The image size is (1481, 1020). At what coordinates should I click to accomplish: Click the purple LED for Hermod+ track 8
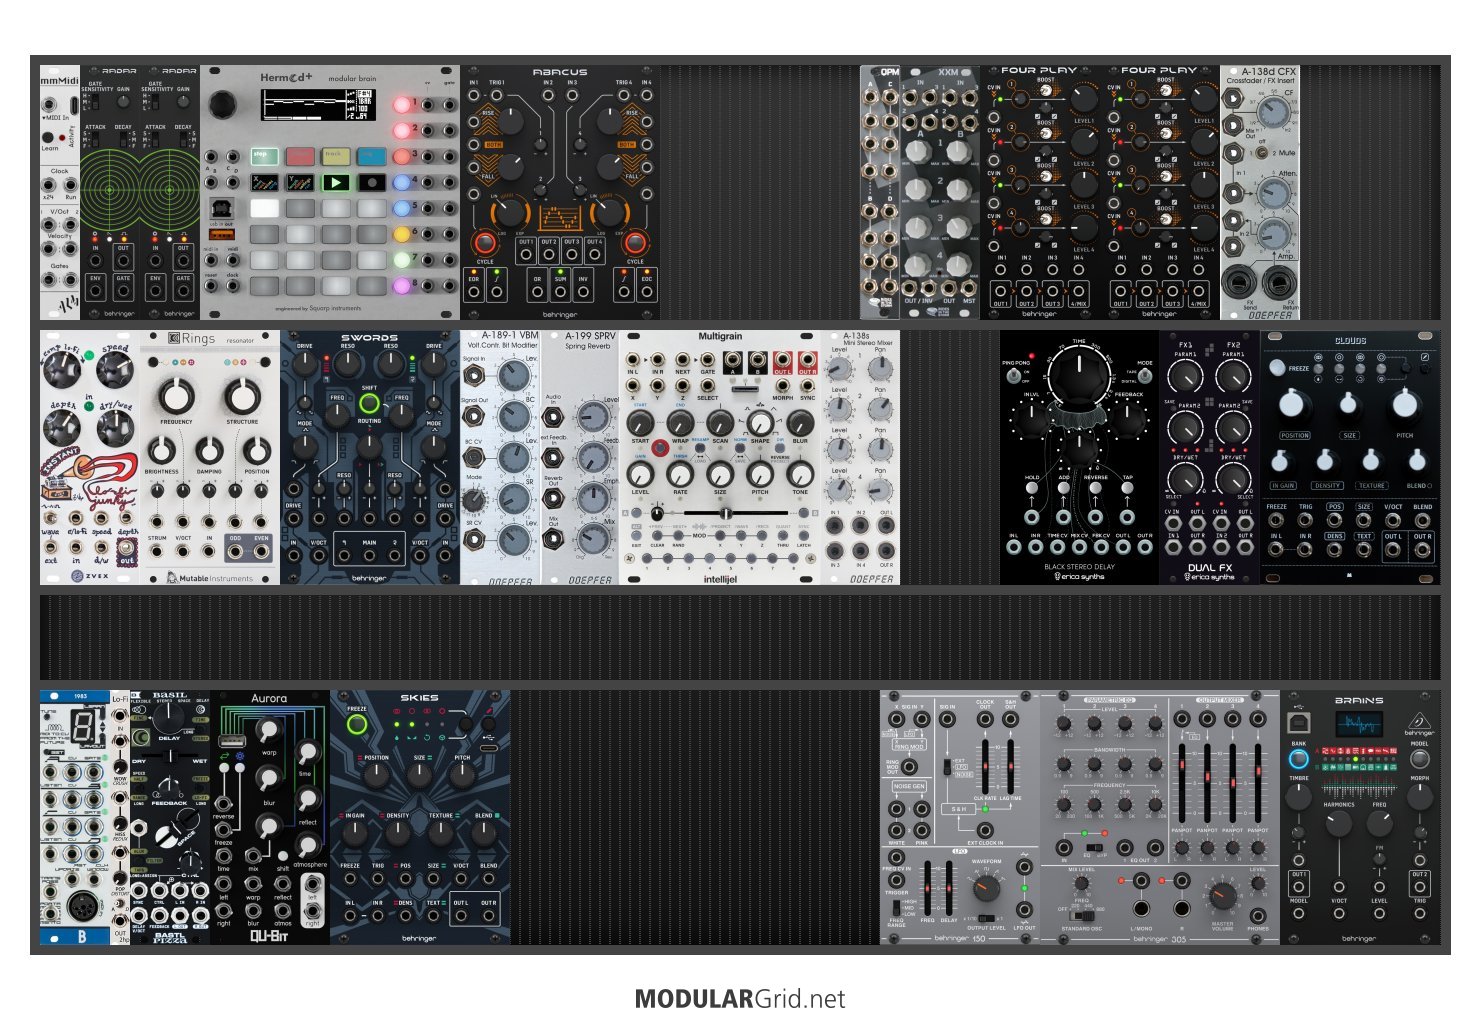tap(402, 285)
